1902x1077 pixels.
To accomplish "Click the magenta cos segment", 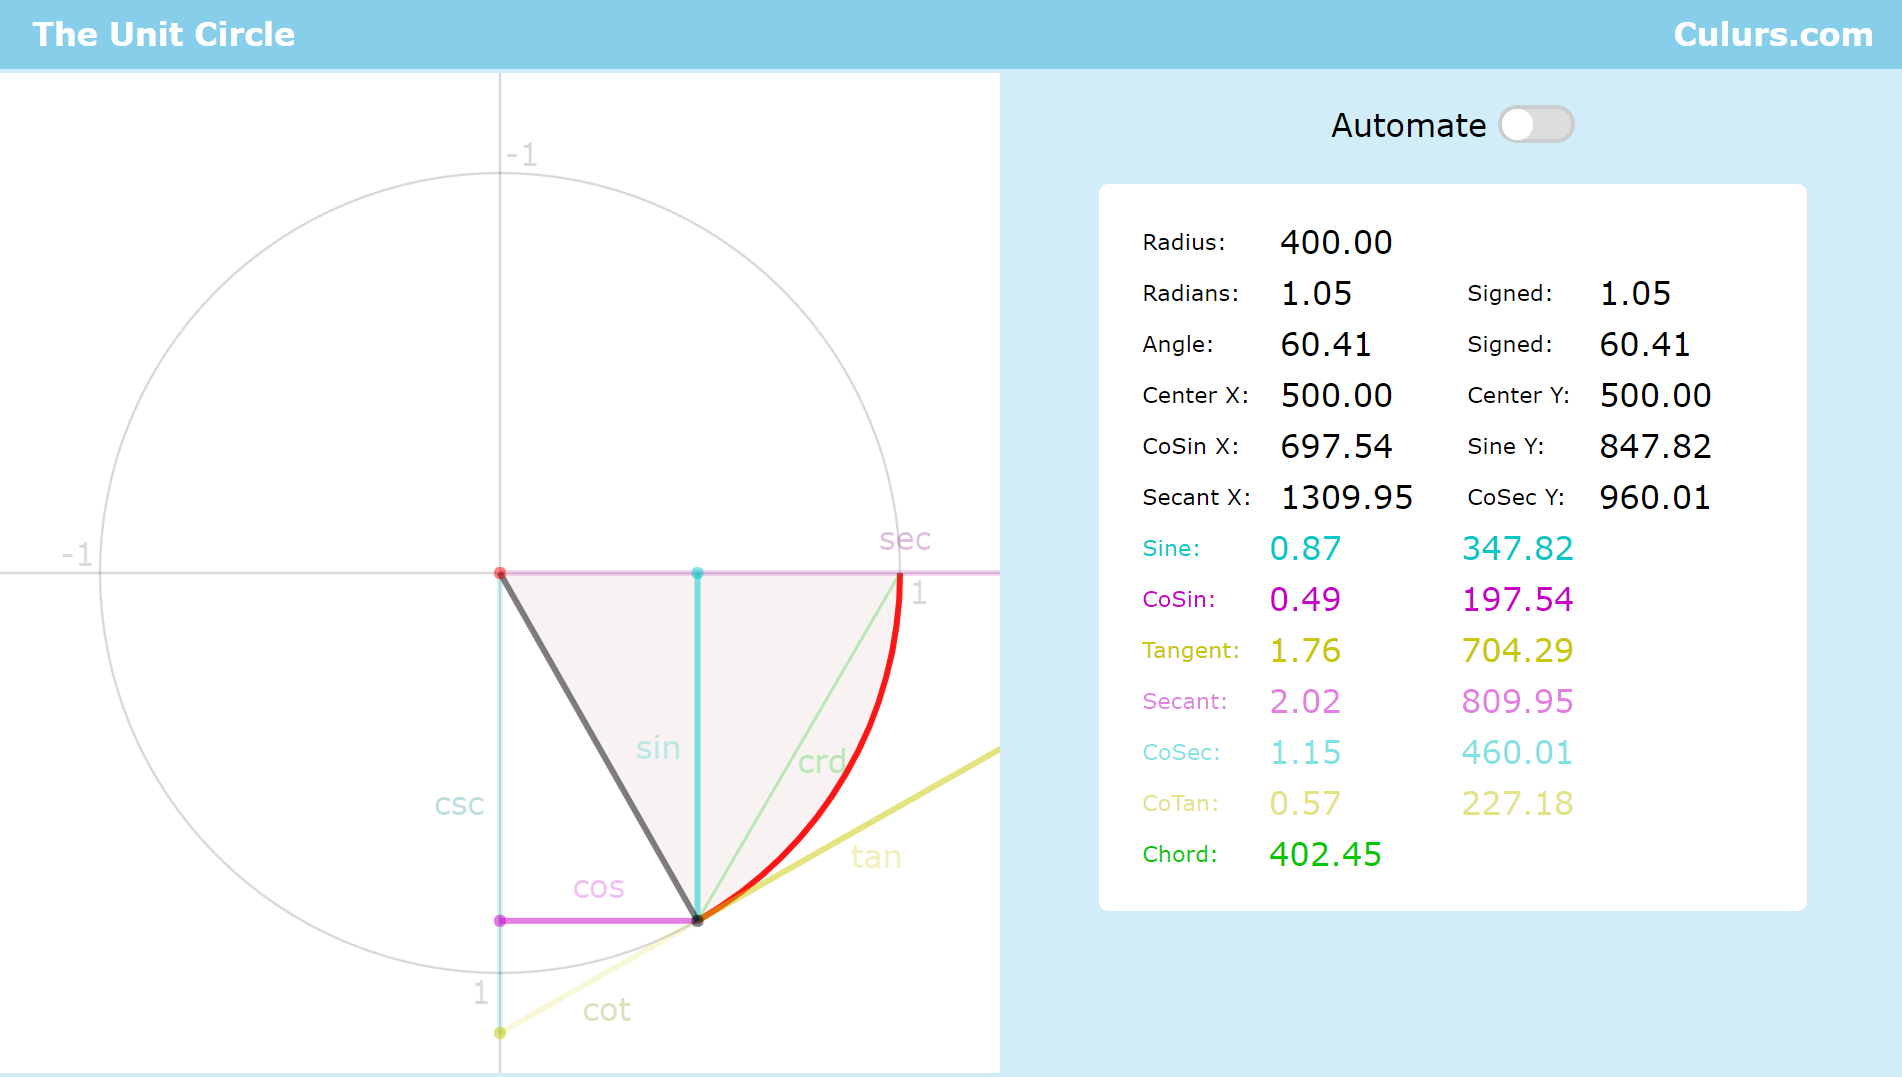I will coord(600,919).
